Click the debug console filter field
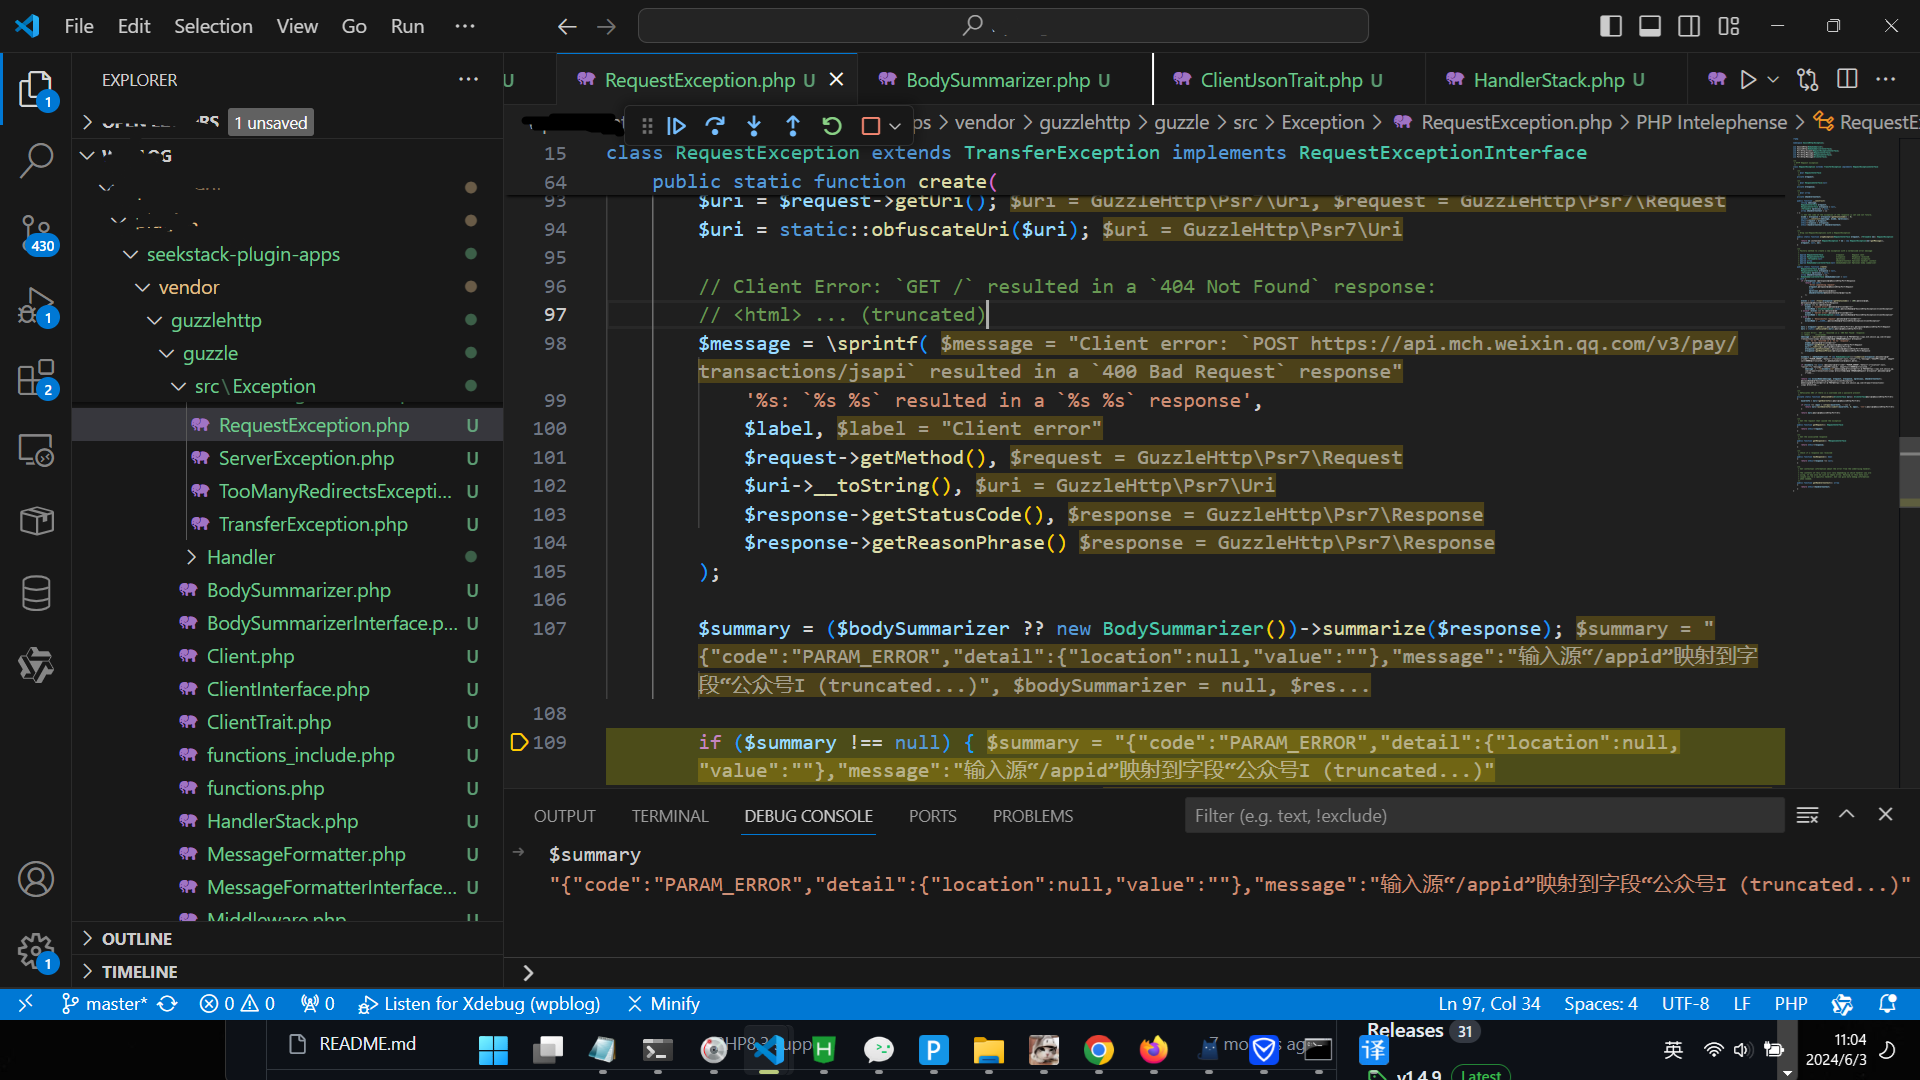 (1484, 816)
